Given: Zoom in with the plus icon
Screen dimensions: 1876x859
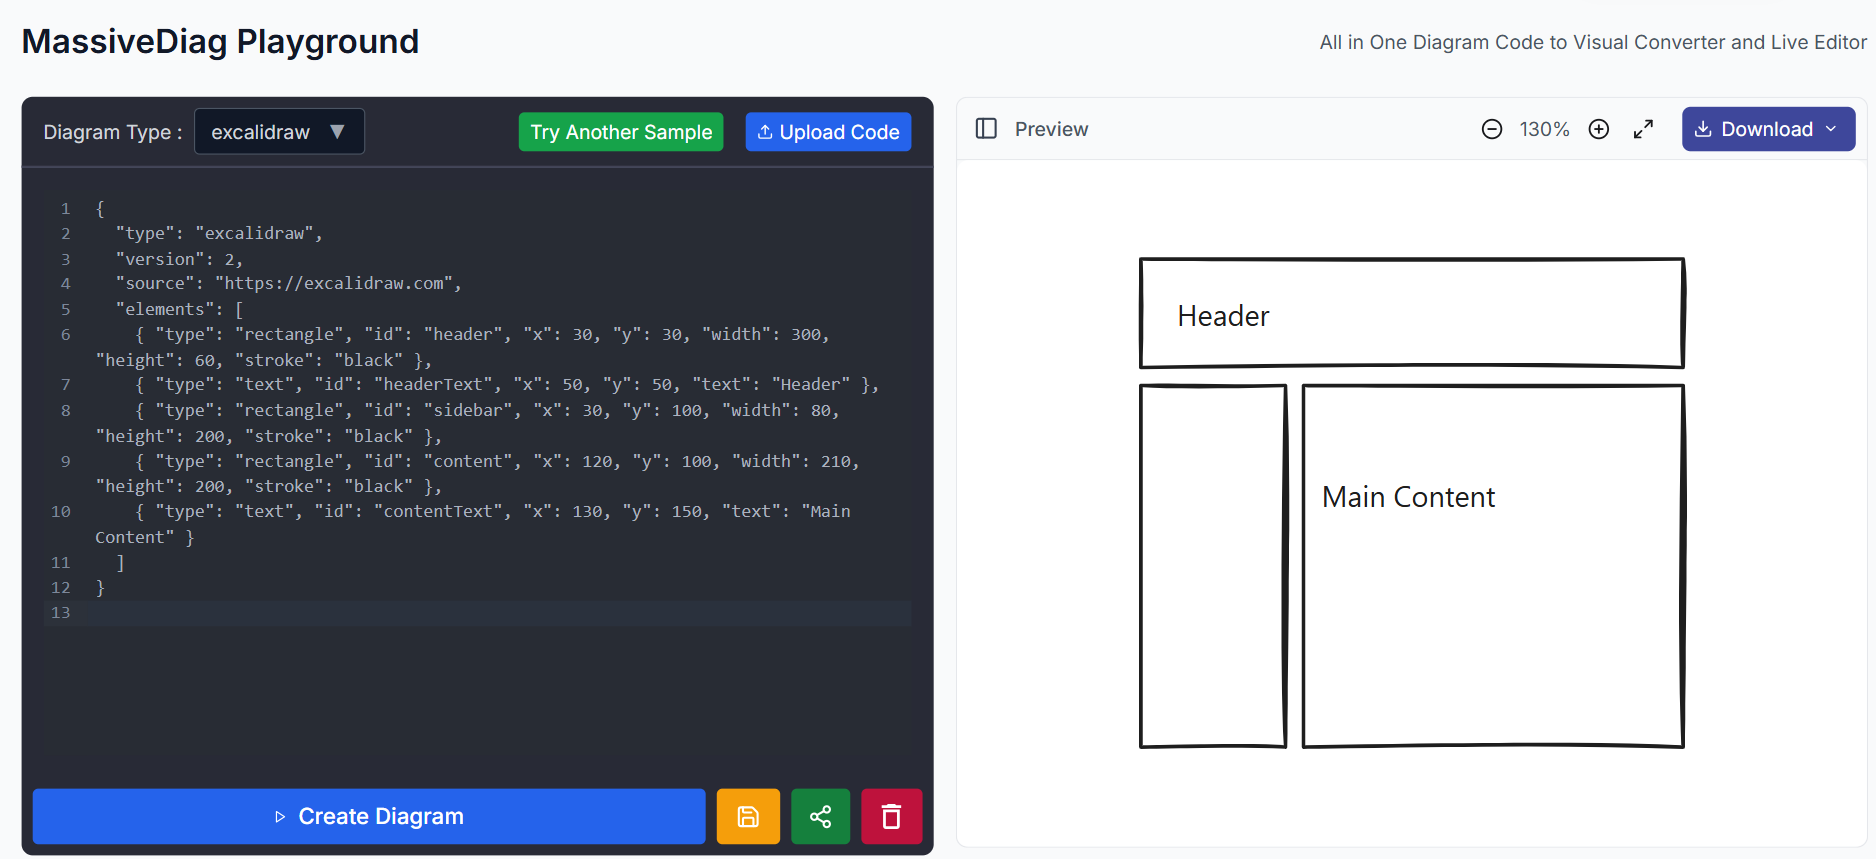Looking at the screenshot, I should click(x=1598, y=129).
